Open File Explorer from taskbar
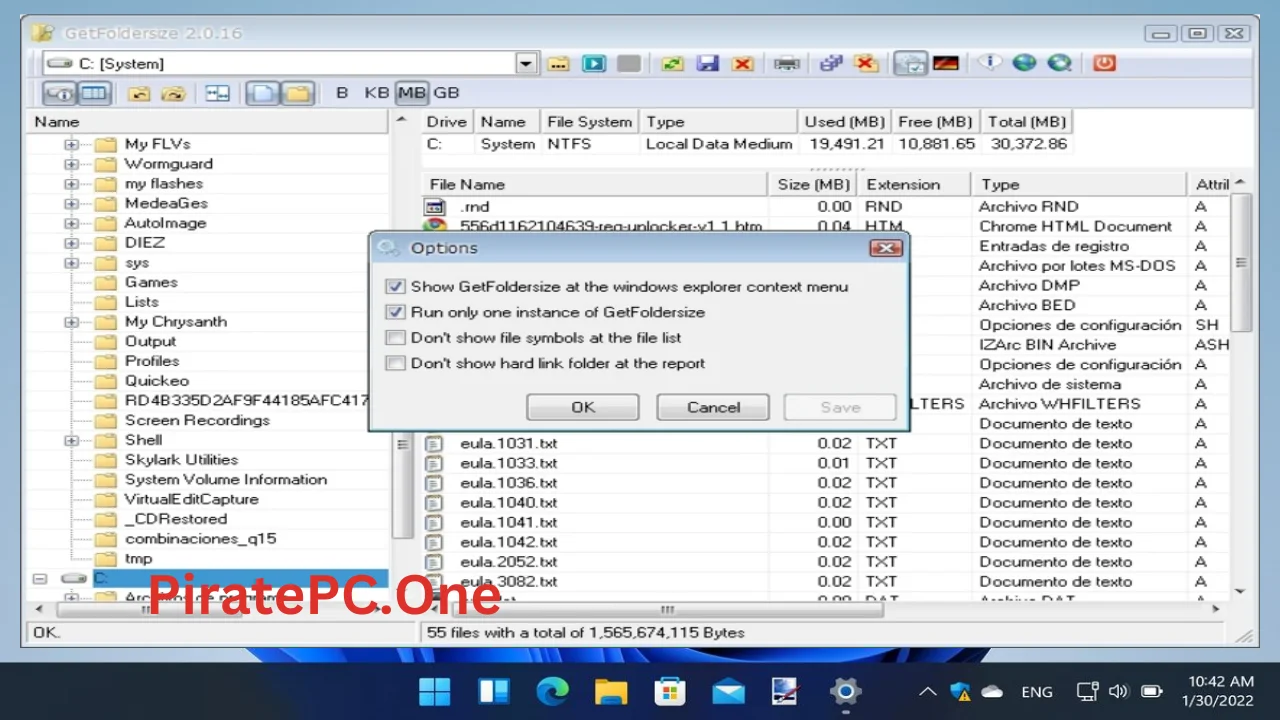Image resolution: width=1280 pixels, height=720 pixels. [x=611, y=691]
